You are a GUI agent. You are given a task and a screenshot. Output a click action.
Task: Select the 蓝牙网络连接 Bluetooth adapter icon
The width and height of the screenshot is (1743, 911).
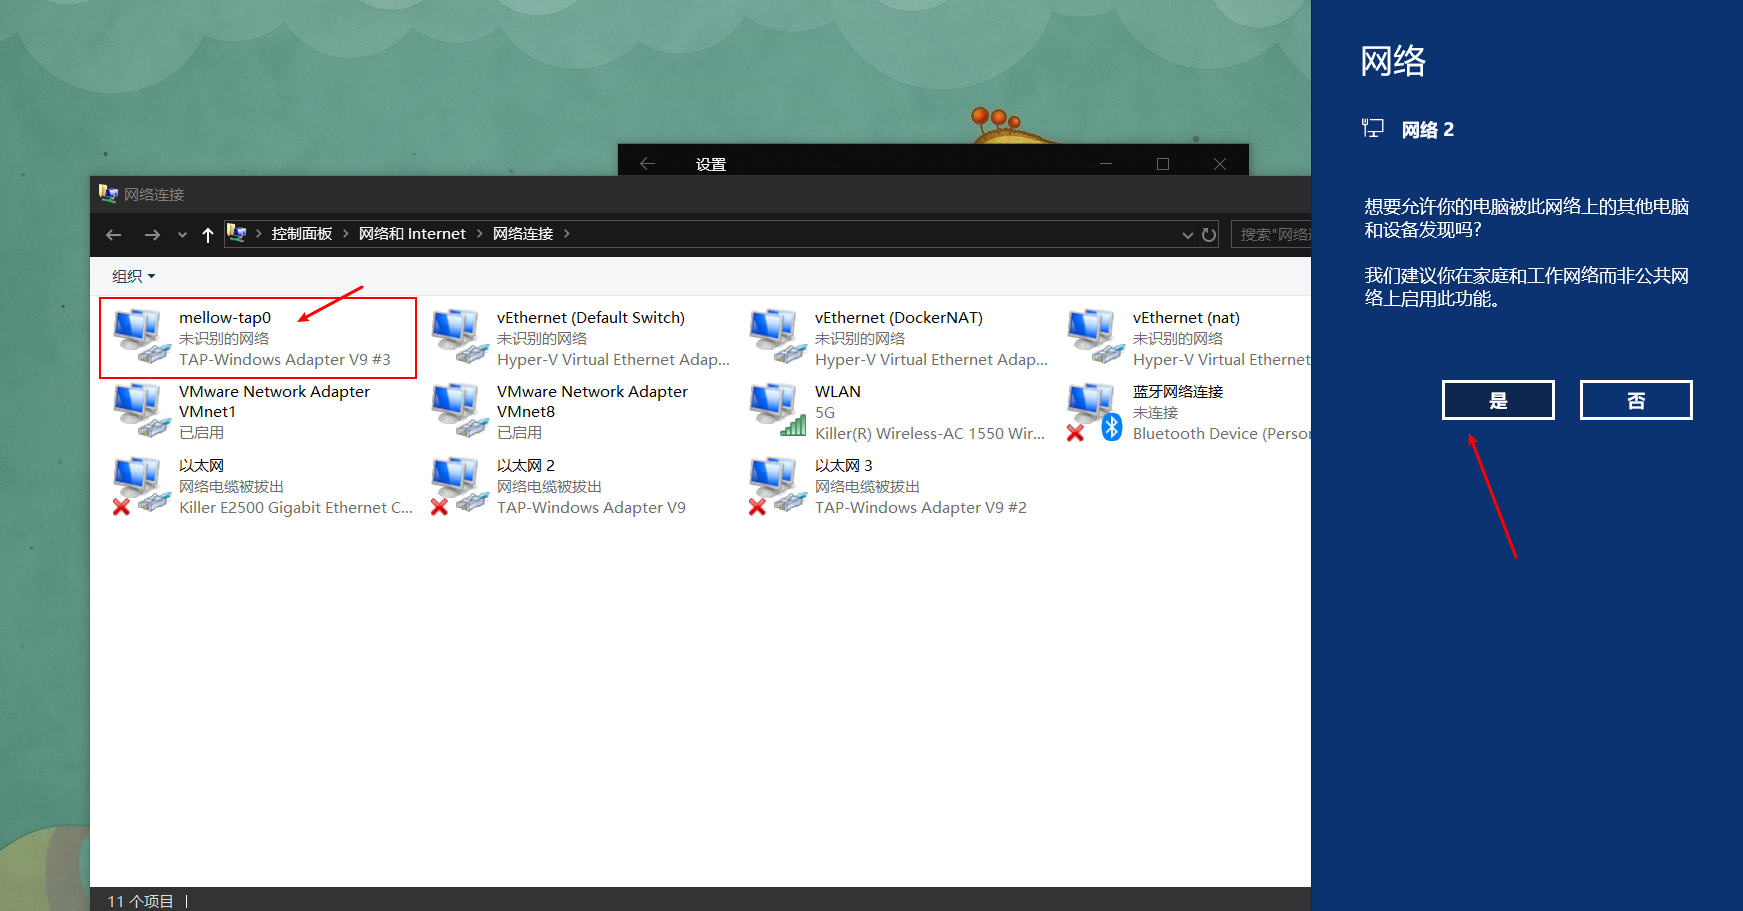[x=1094, y=410]
